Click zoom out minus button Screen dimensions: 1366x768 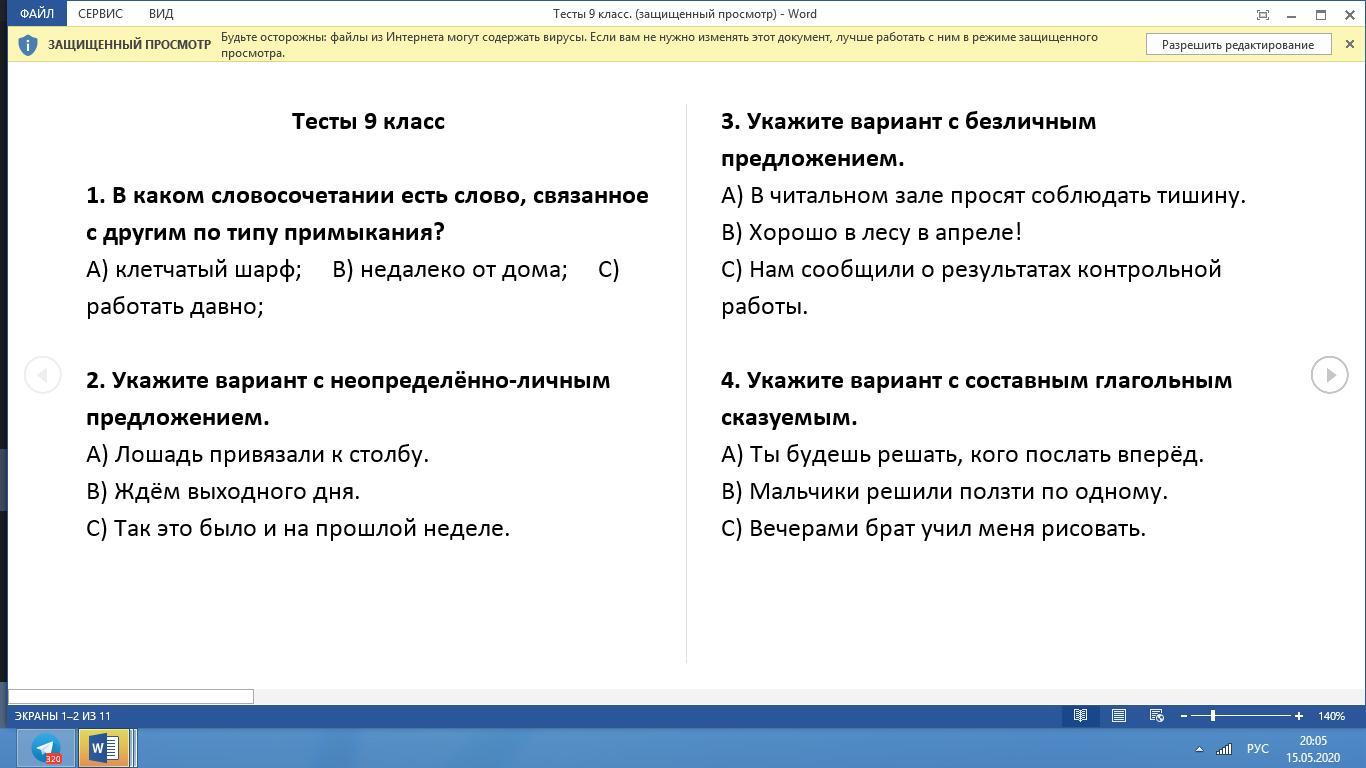1184,716
